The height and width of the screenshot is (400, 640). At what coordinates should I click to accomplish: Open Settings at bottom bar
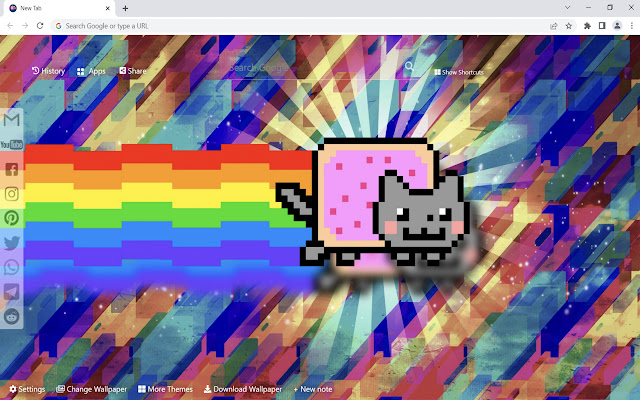(27, 389)
